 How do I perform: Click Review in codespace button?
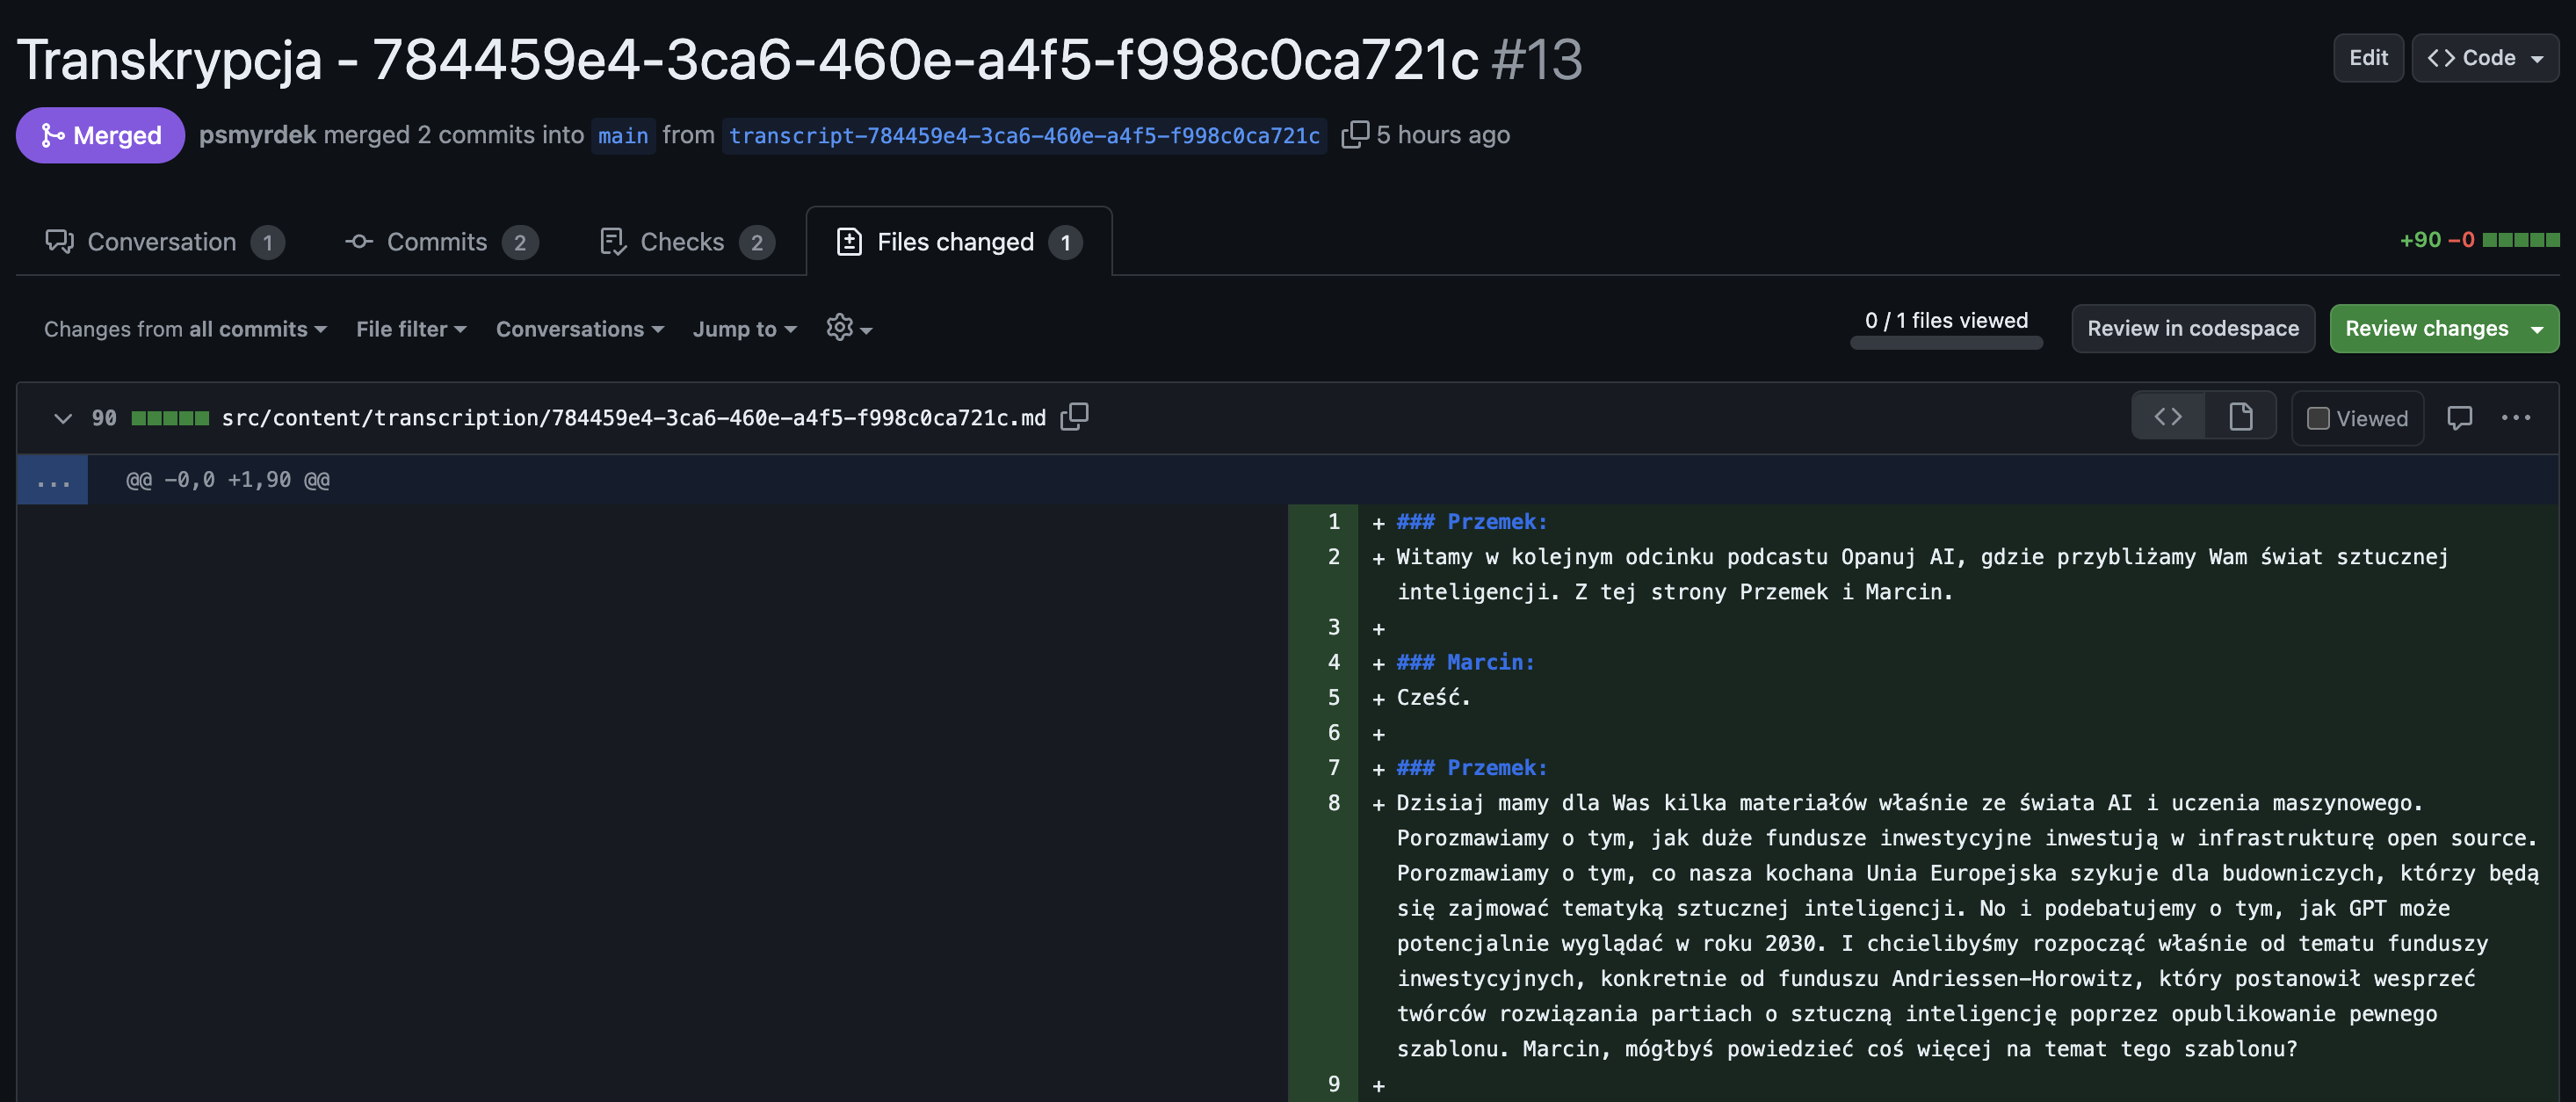click(x=2192, y=328)
